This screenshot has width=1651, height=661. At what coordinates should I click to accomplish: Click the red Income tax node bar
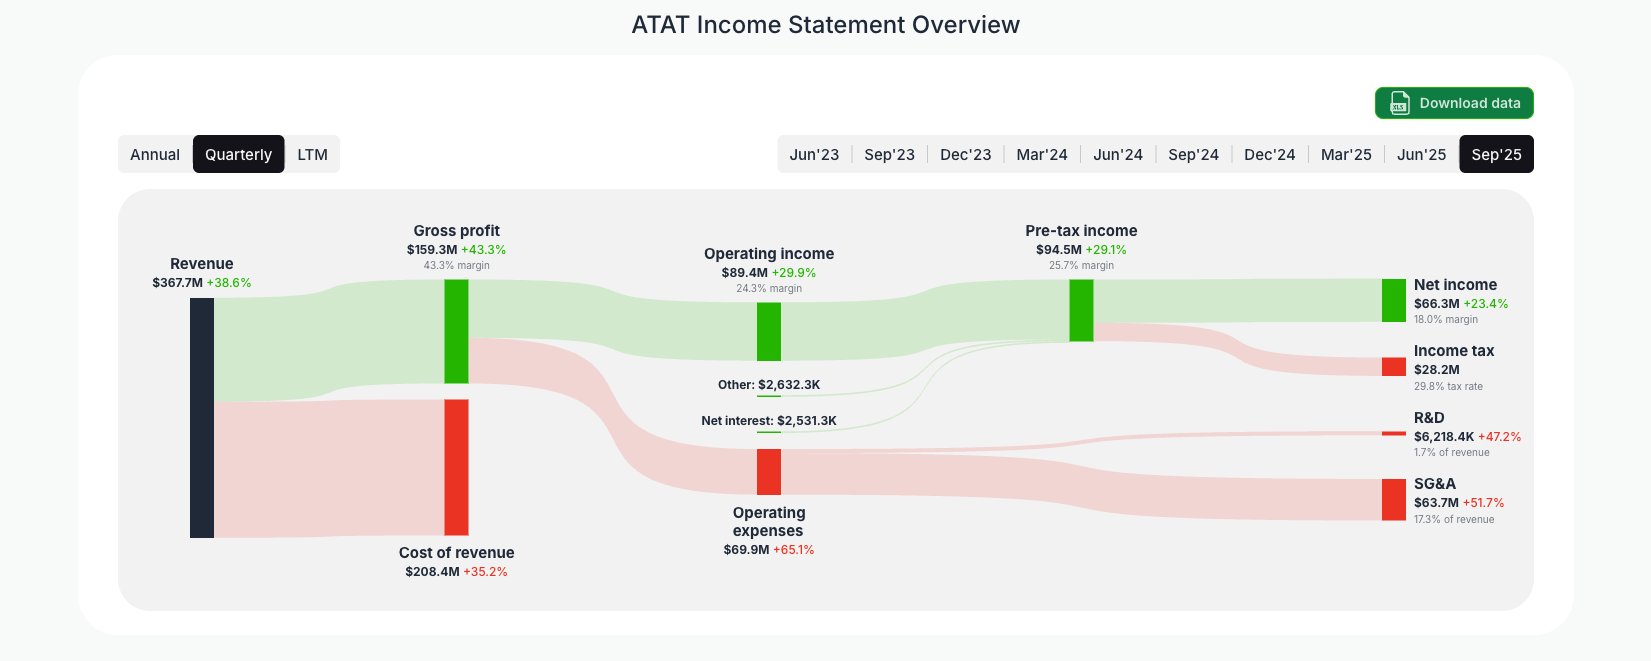point(1393,367)
